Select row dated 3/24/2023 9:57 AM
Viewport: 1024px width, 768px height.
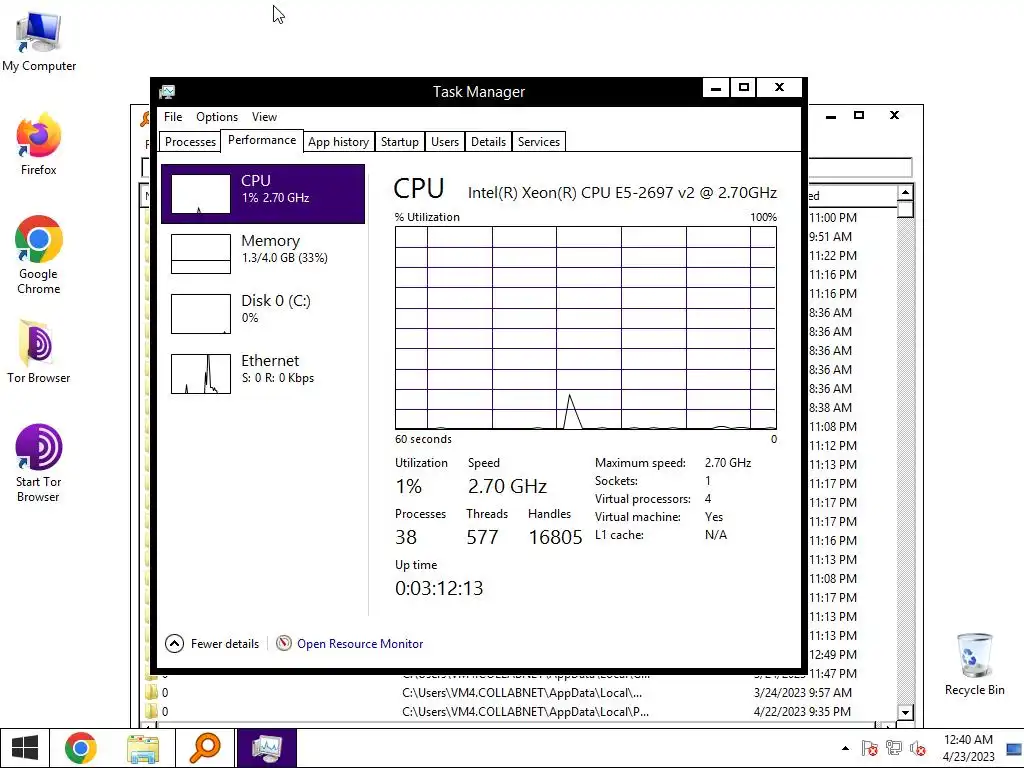[x=520, y=693]
